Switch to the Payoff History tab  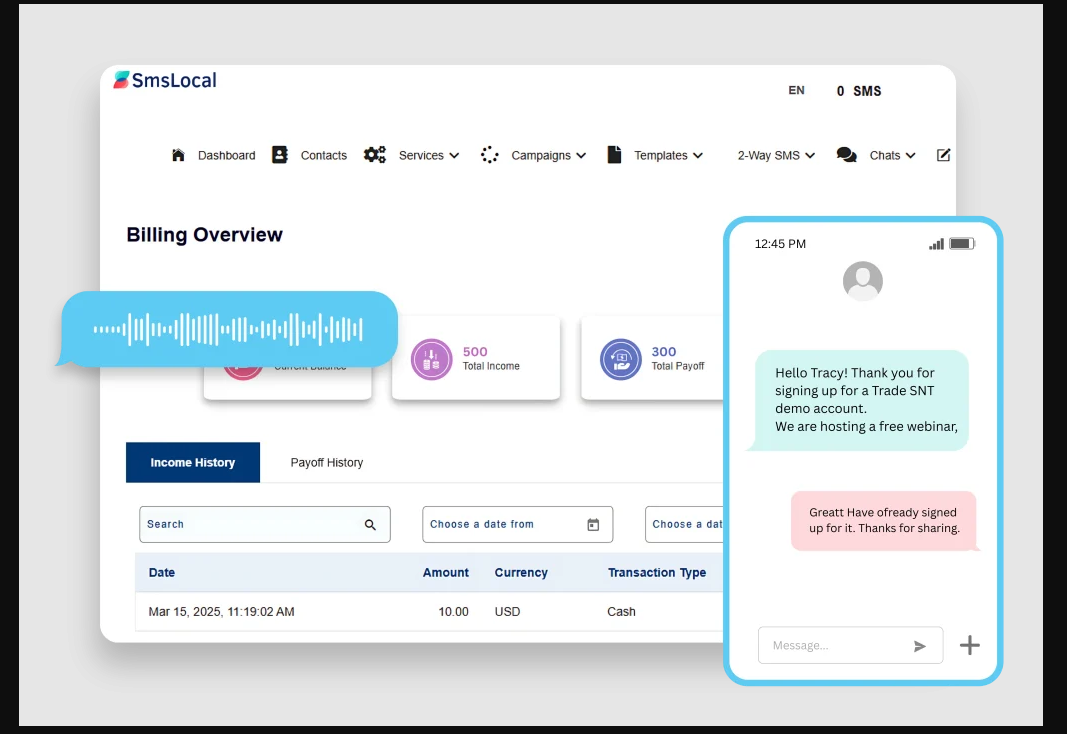point(327,463)
